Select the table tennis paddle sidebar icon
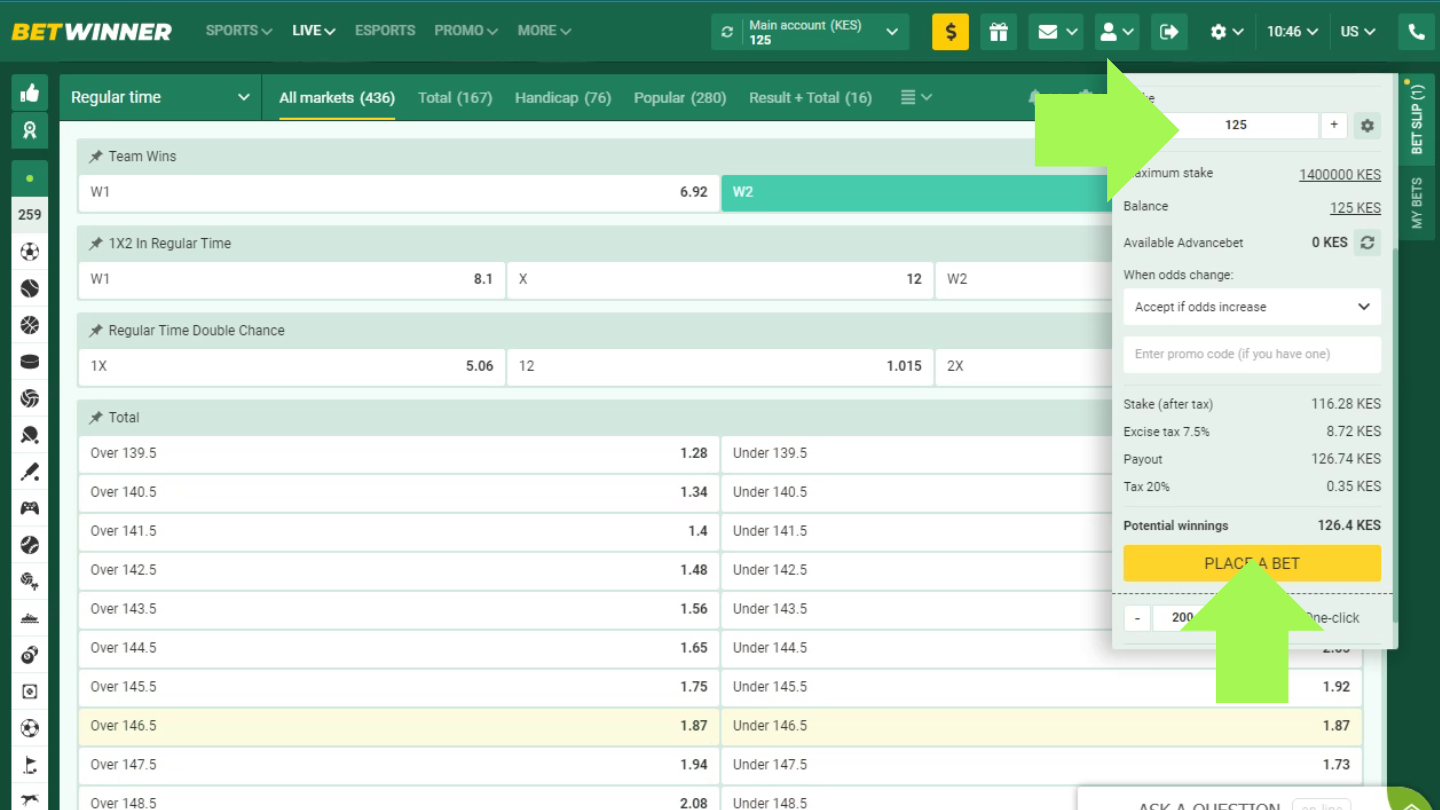Image resolution: width=1440 pixels, height=810 pixels. pos(30,435)
